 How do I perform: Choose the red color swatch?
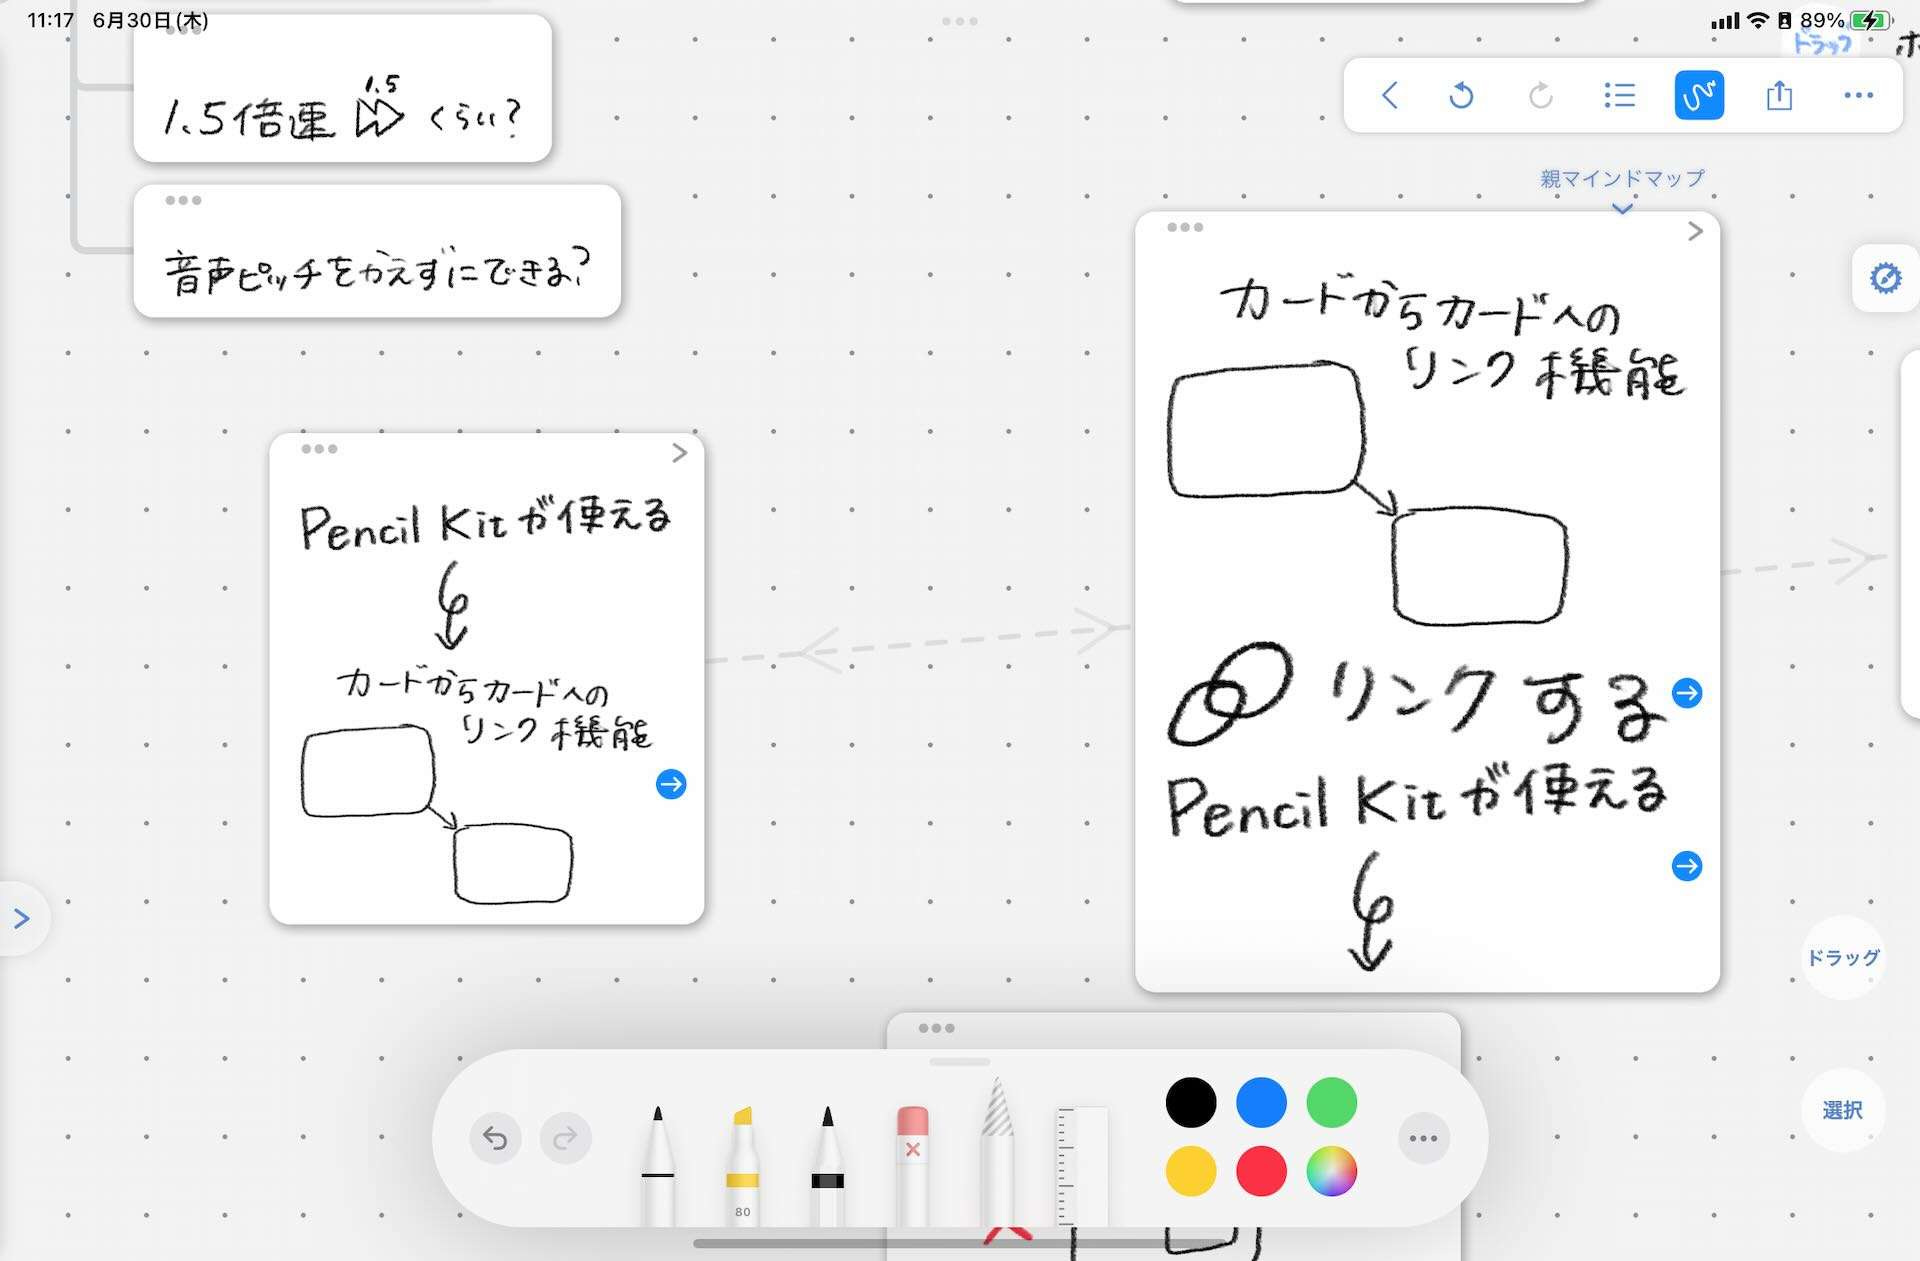pyautogui.click(x=1261, y=1171)
